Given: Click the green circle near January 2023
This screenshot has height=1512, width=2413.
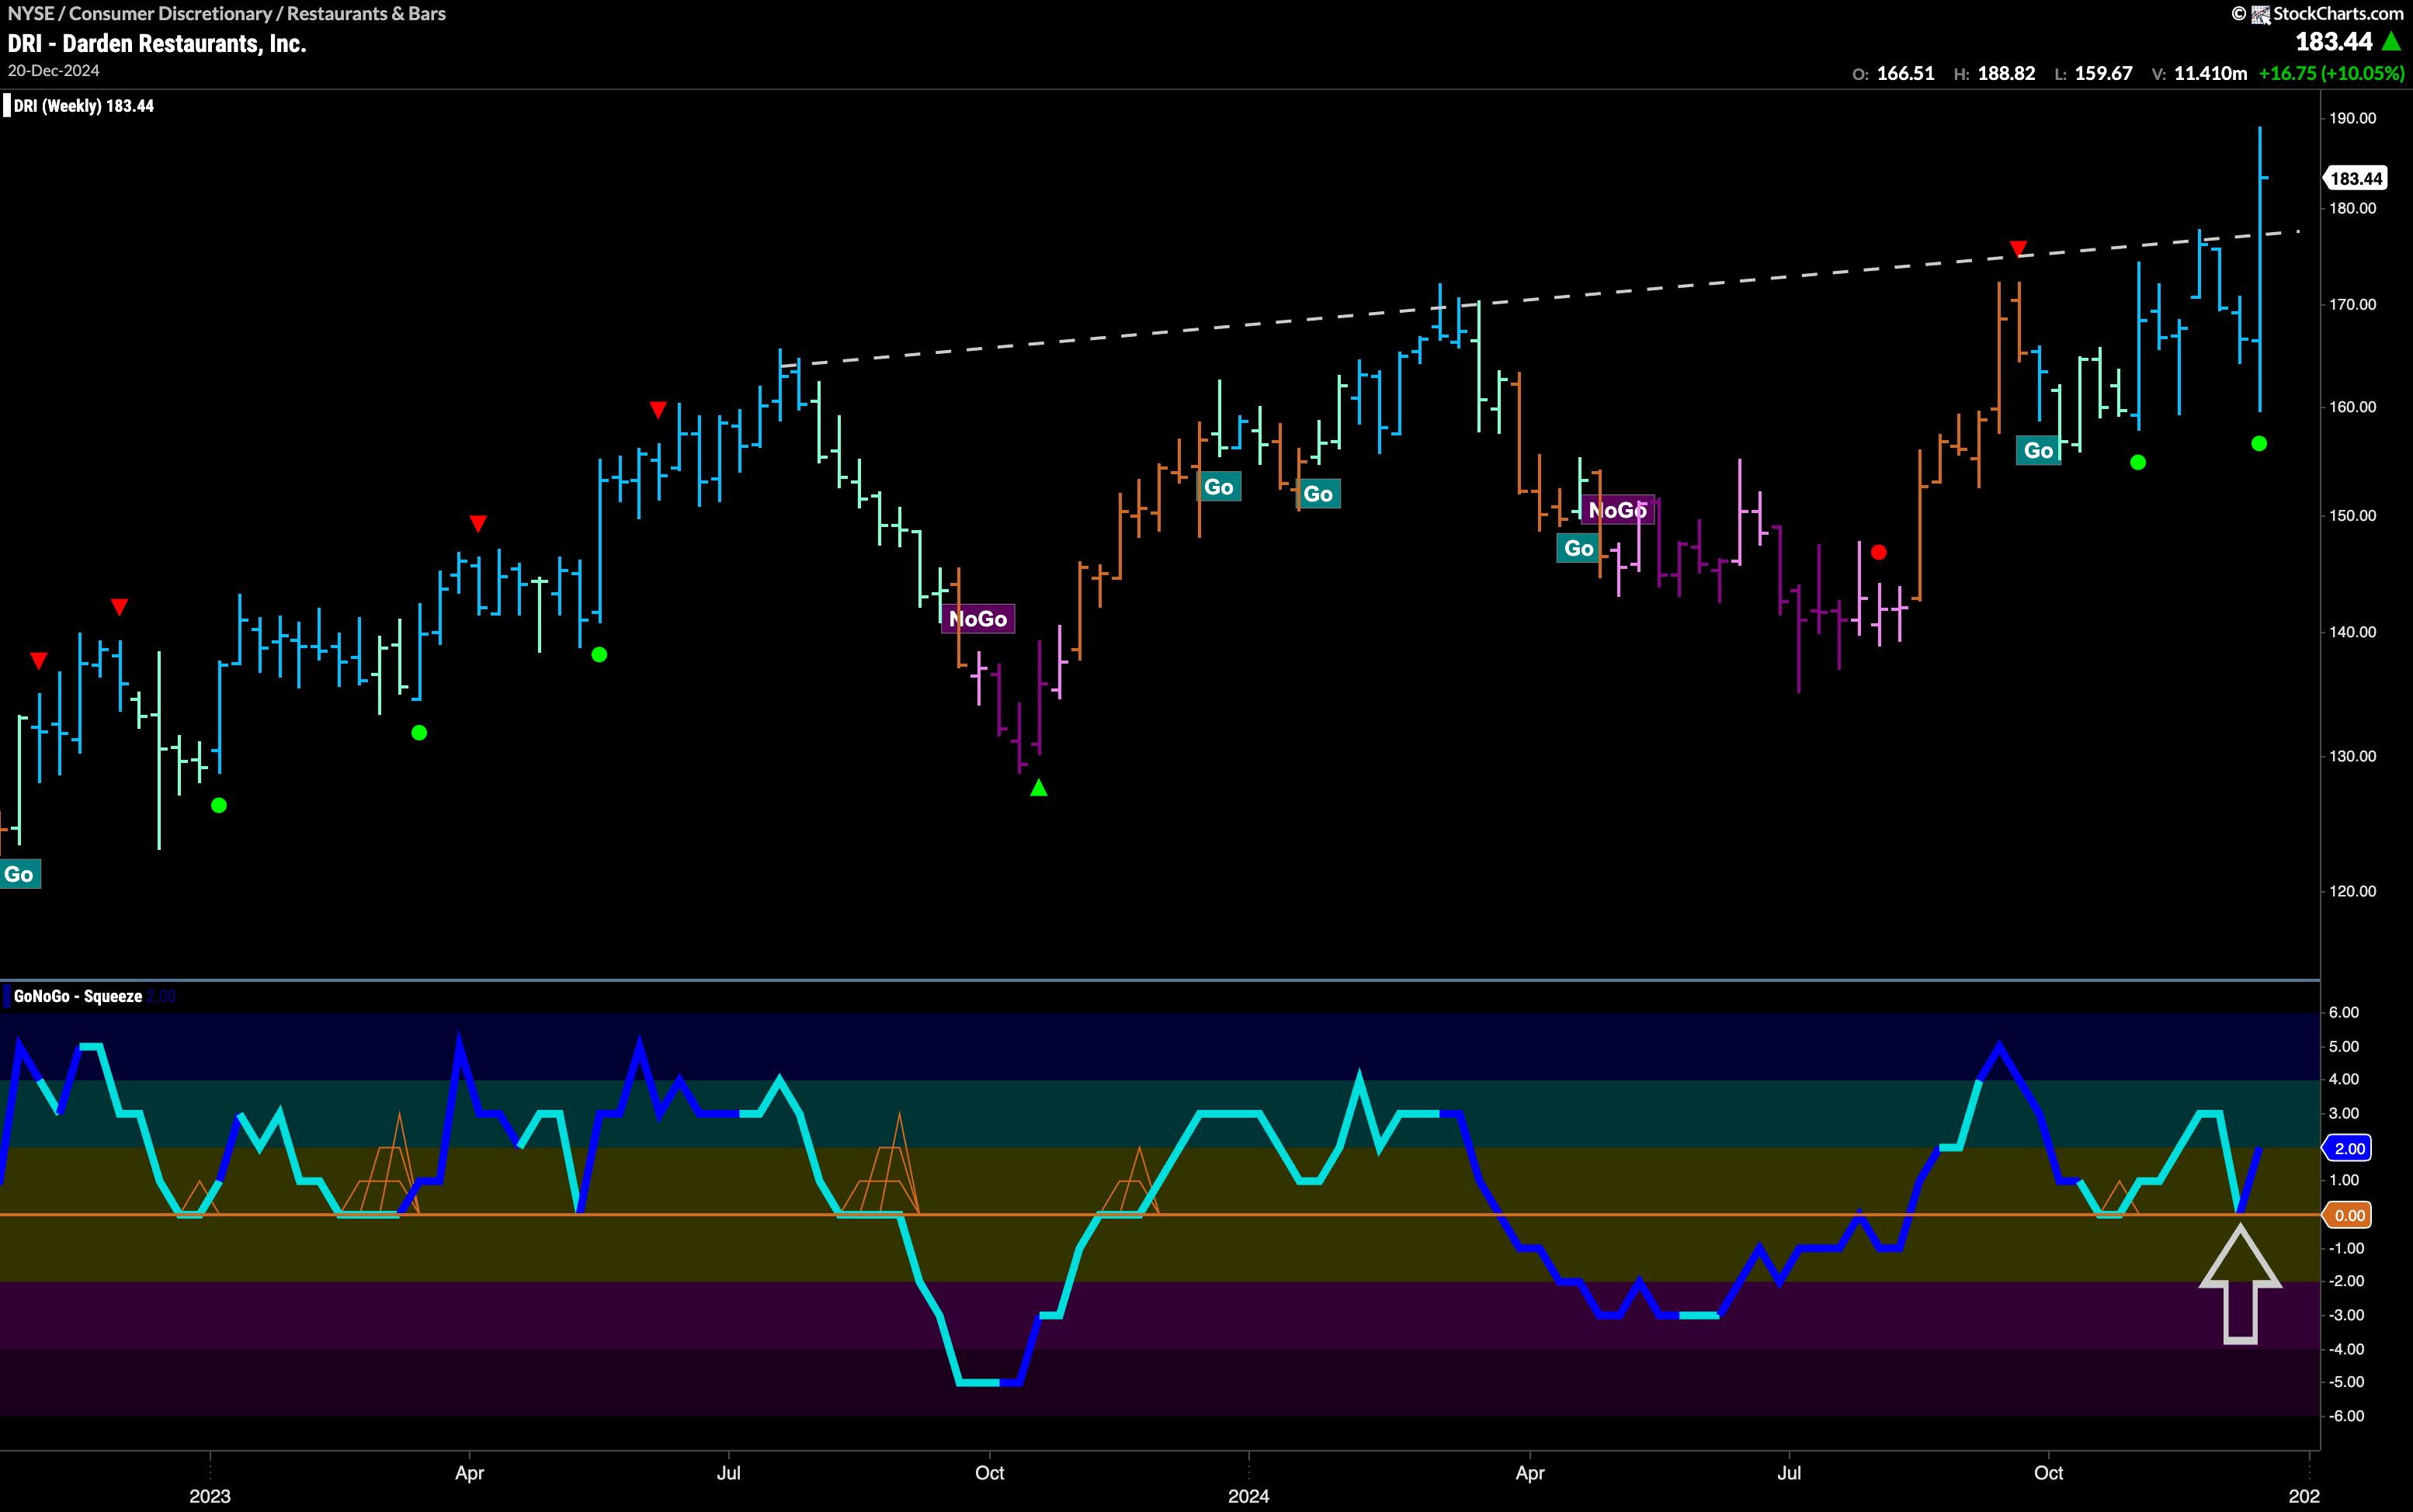Looking at the screenshot, I should (219, 806).
